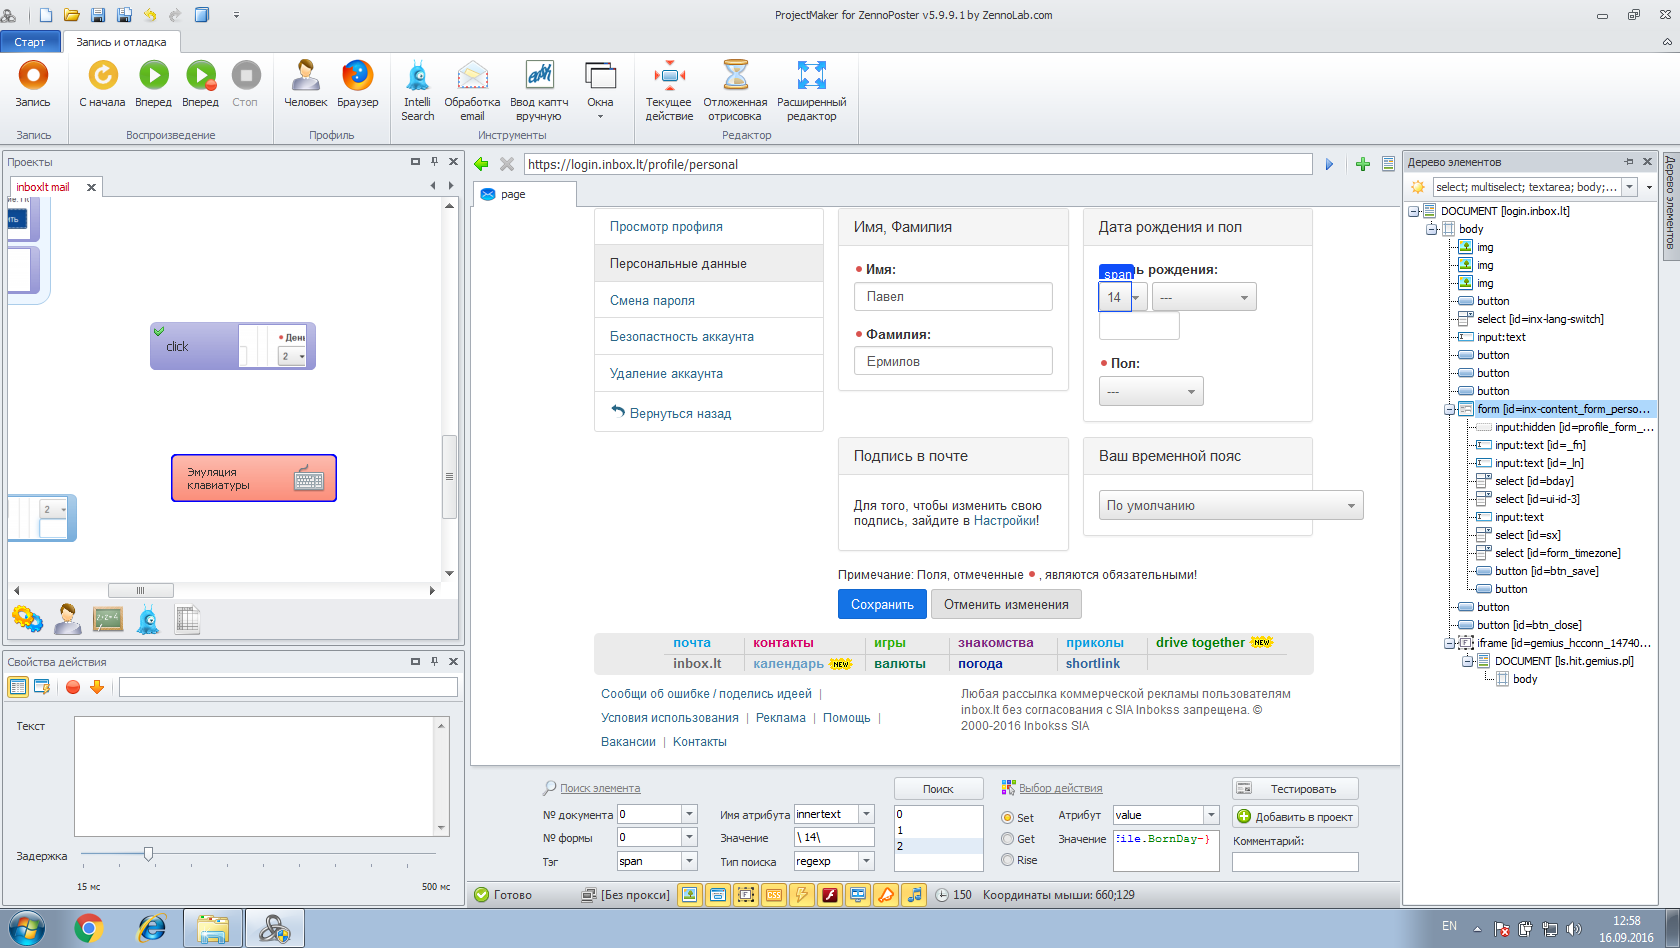Open the Тэг span dropdown

pos(689,861)
